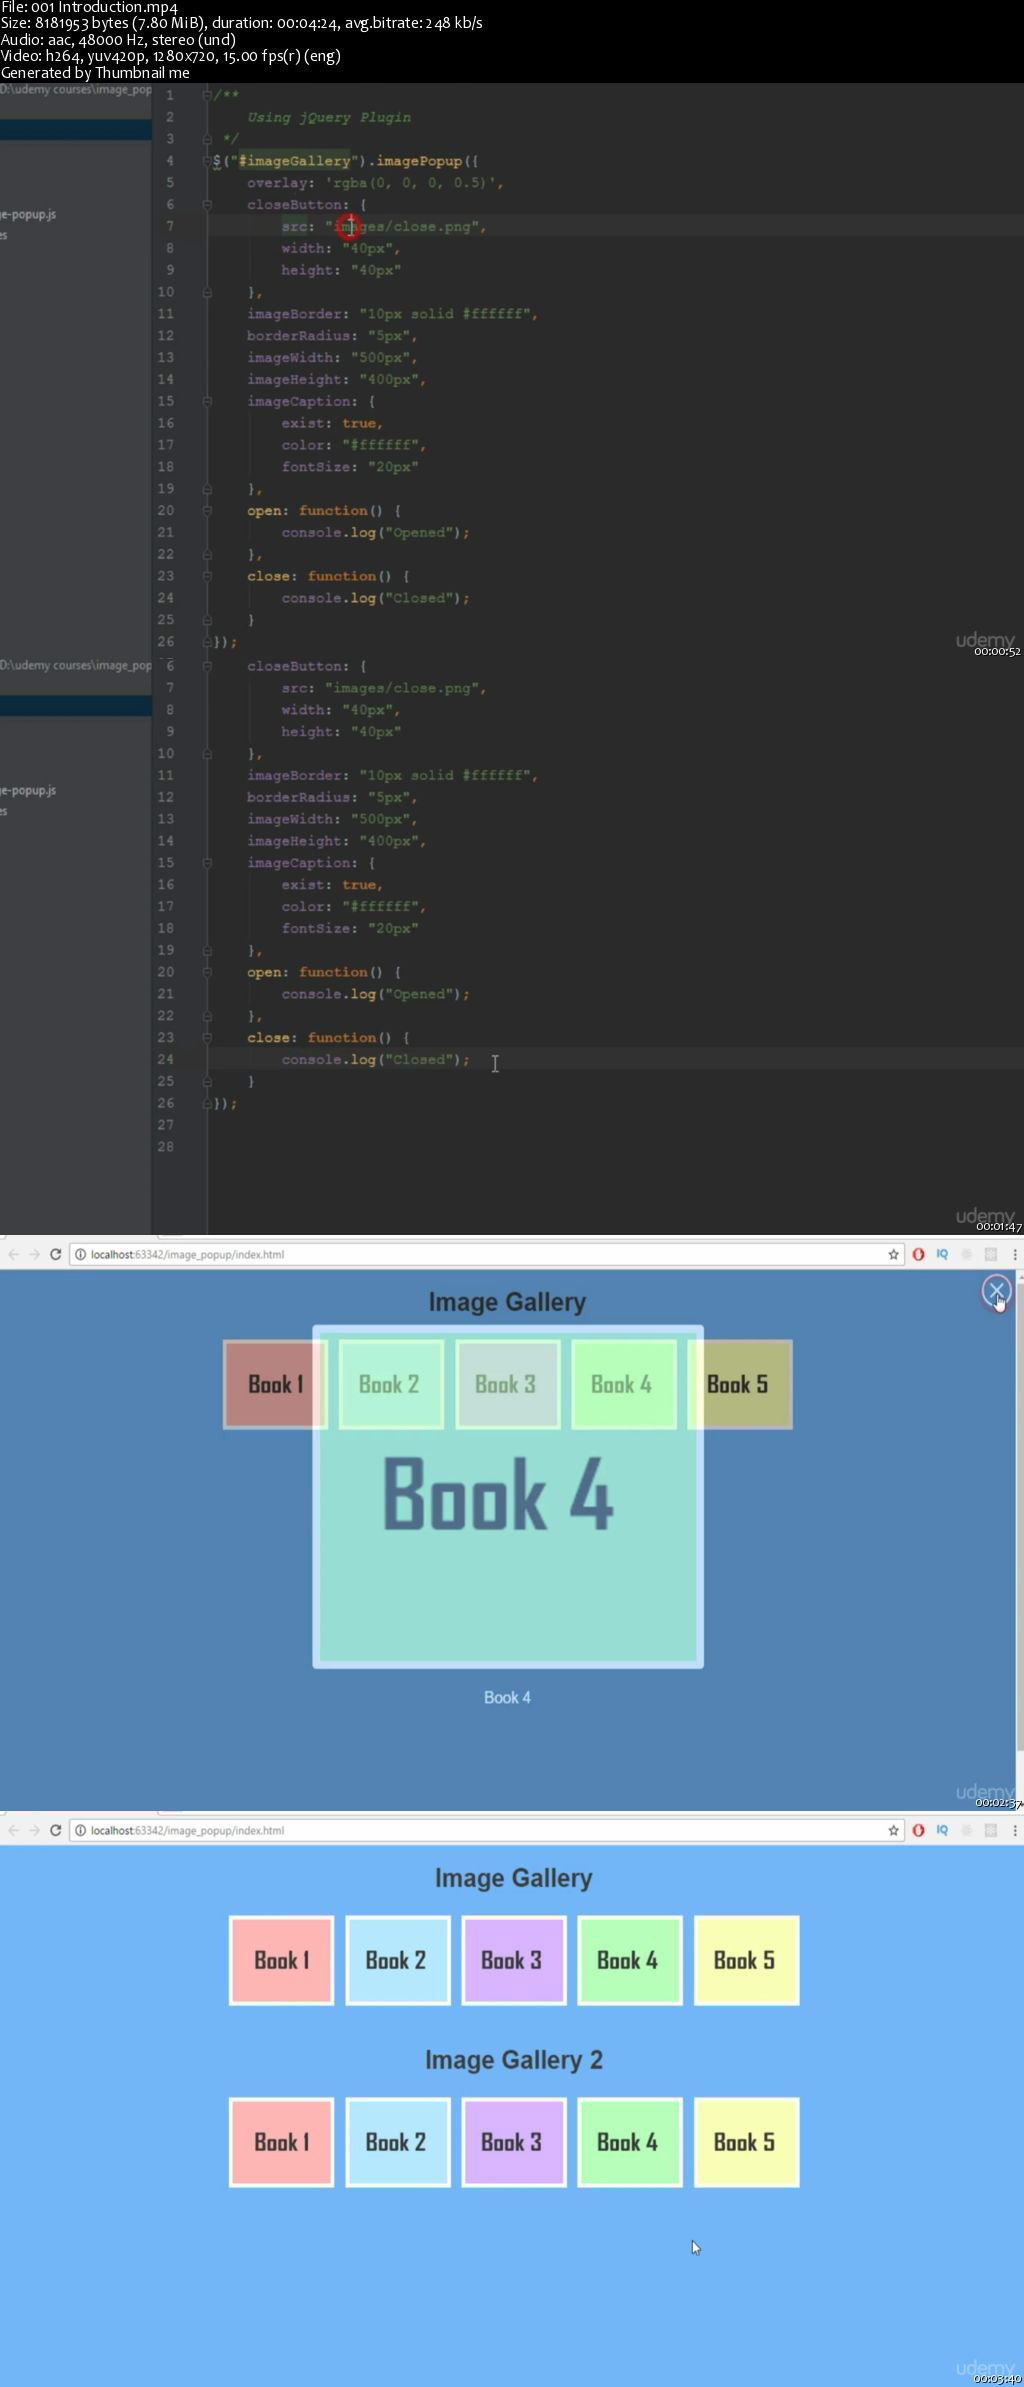Open Chrome's three-dot menu in 00:03:40 frame
This screenshot has height=2387, width=1024.
pos(1015,1830)
